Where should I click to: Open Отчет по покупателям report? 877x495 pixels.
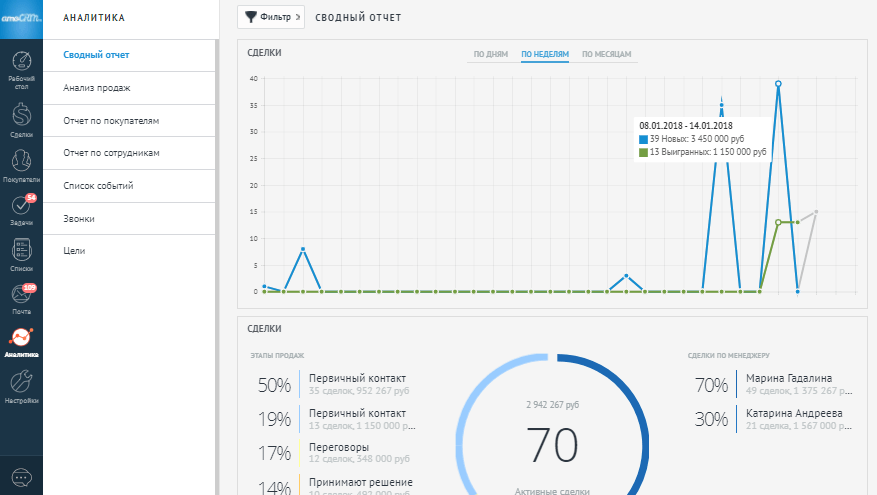click(111, 120)
